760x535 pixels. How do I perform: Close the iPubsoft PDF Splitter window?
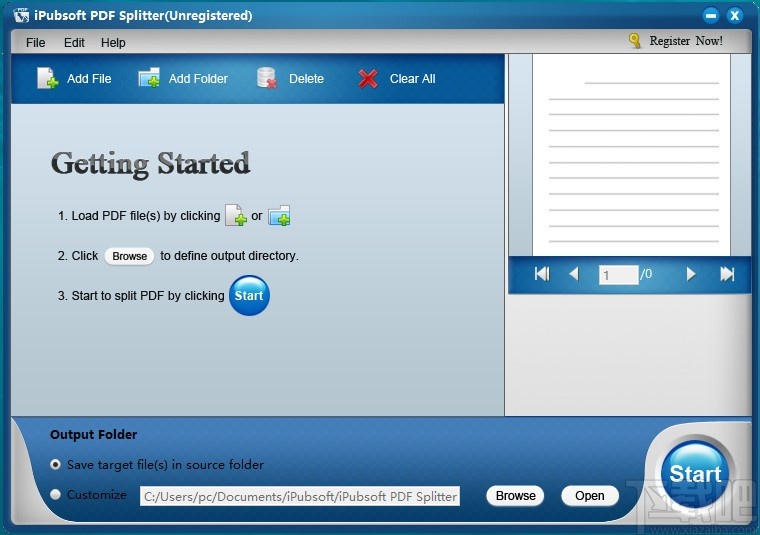(x=735, y=16)
